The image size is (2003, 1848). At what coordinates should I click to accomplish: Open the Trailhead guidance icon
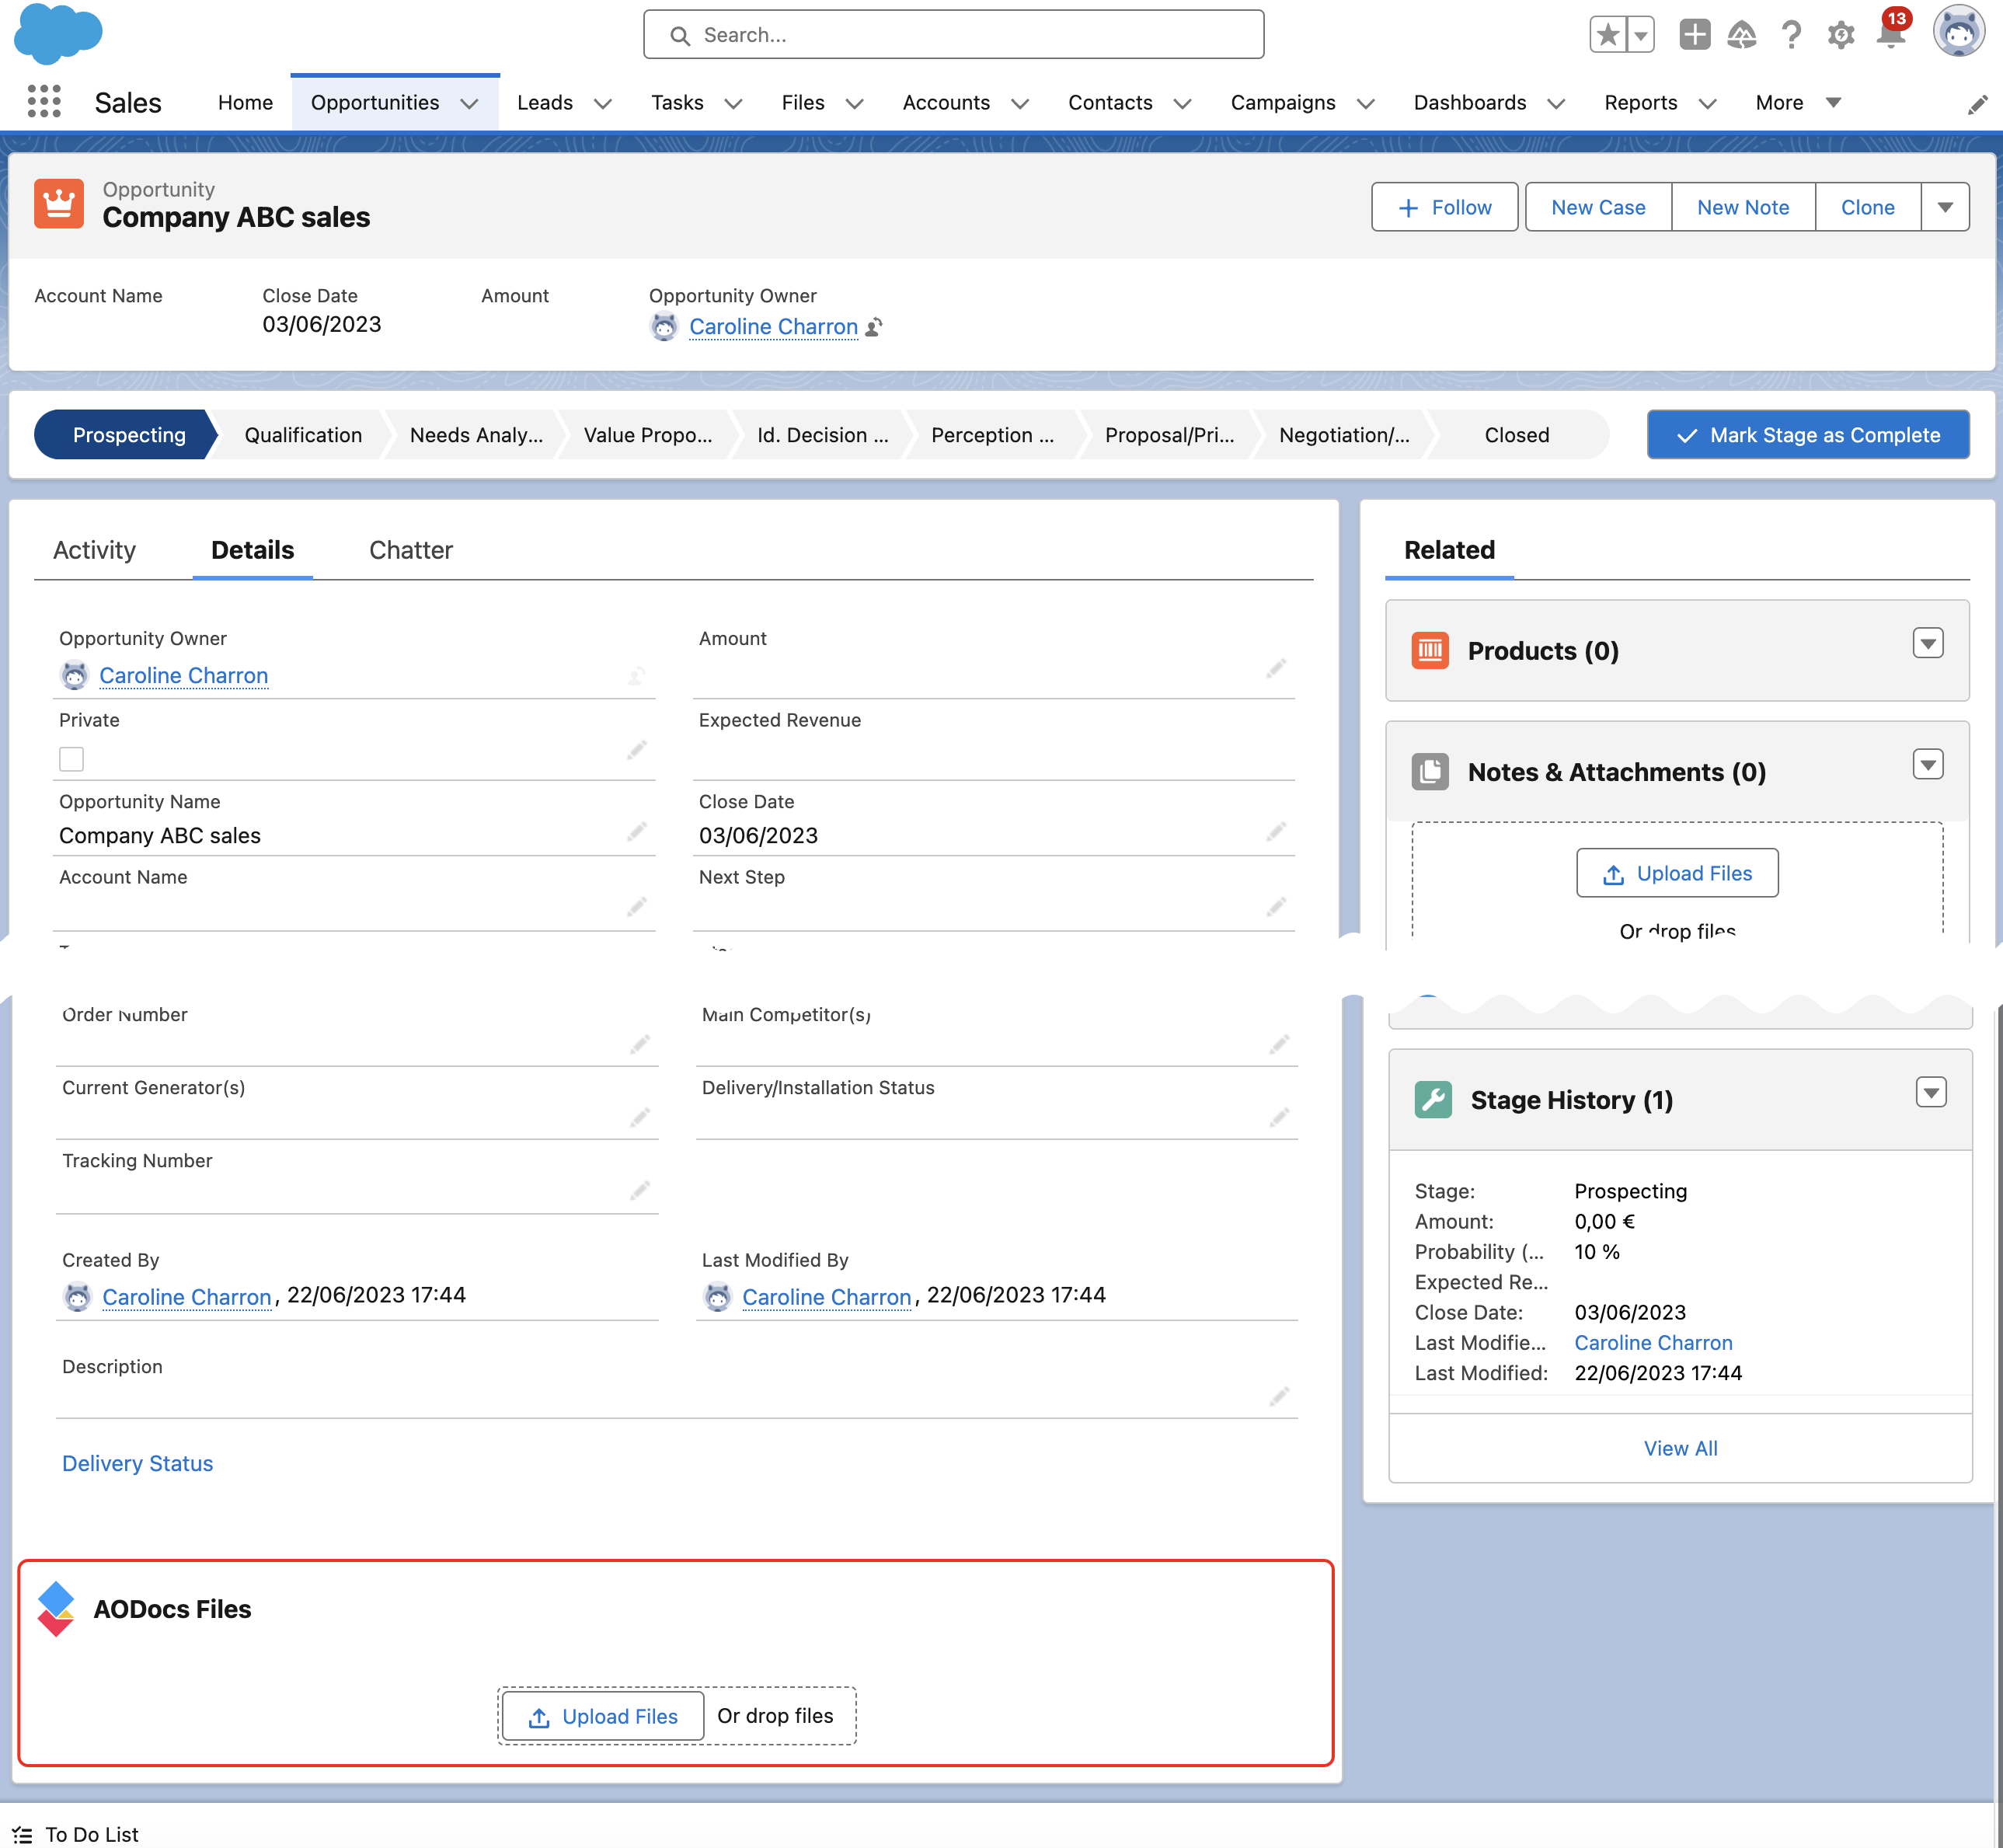tap(1741, 36)
